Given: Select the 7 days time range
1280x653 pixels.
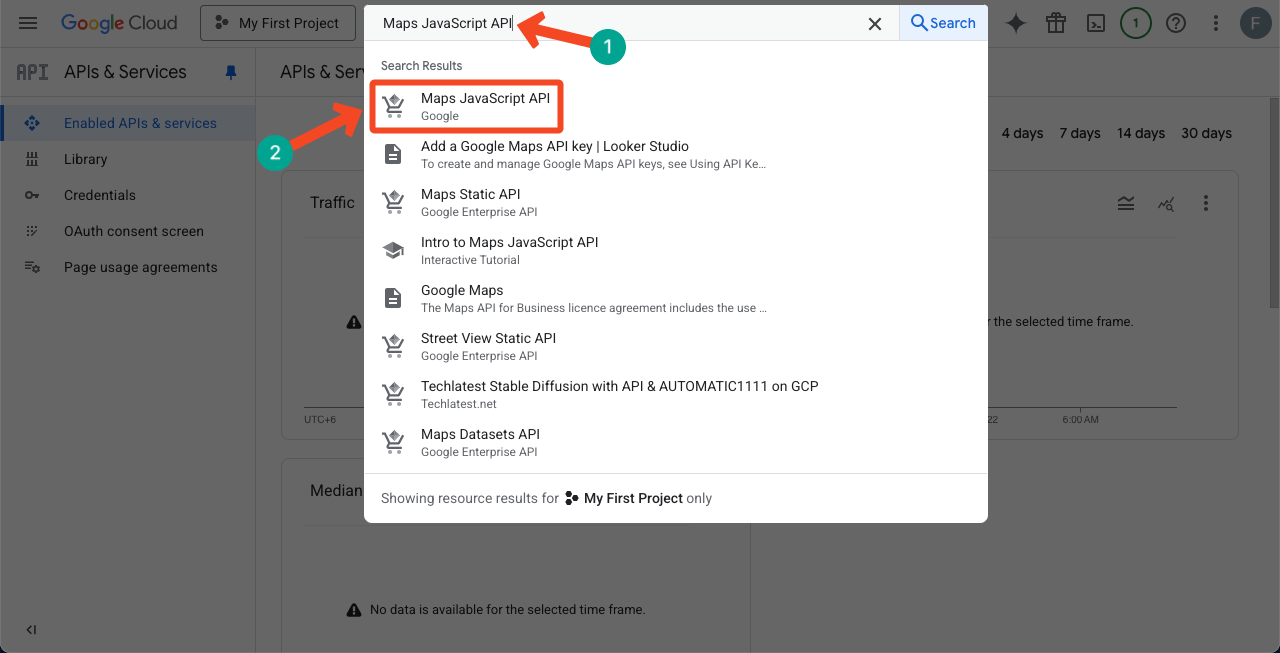Looking at the screenshot, I should 1080,133.
